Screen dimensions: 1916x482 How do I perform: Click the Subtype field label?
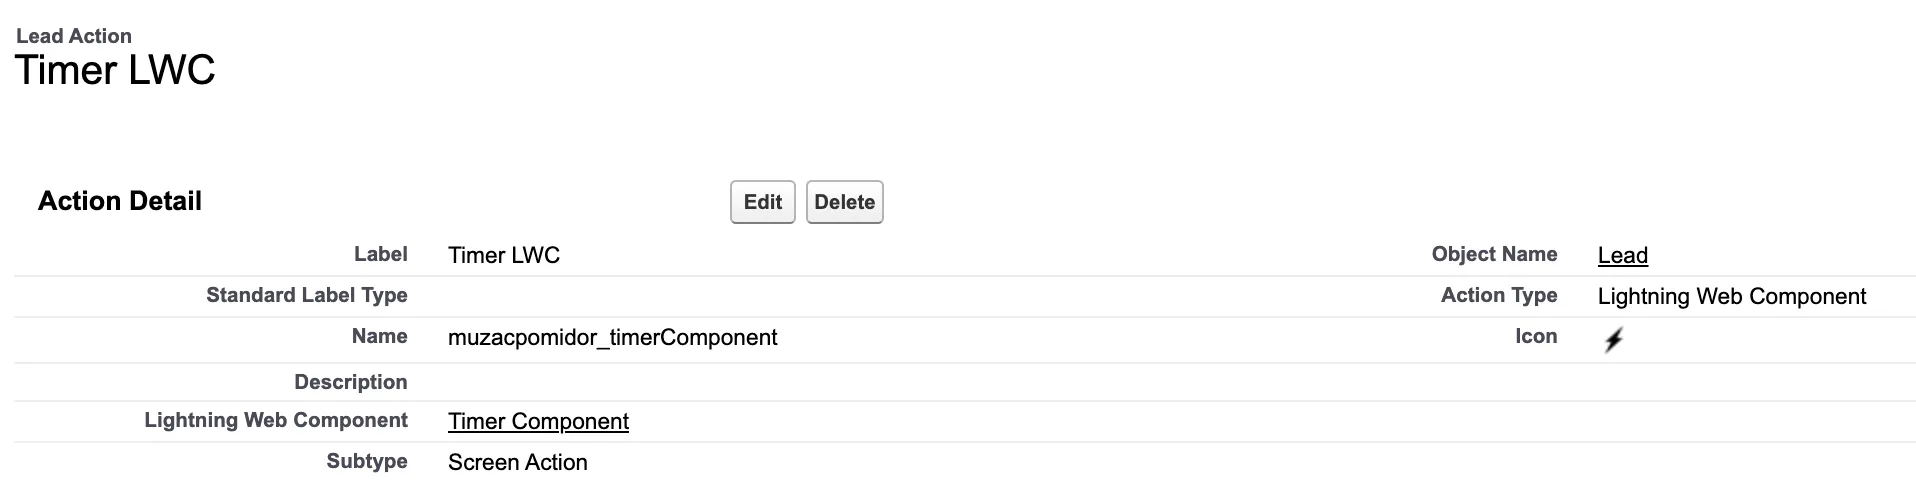pos(366,462)
